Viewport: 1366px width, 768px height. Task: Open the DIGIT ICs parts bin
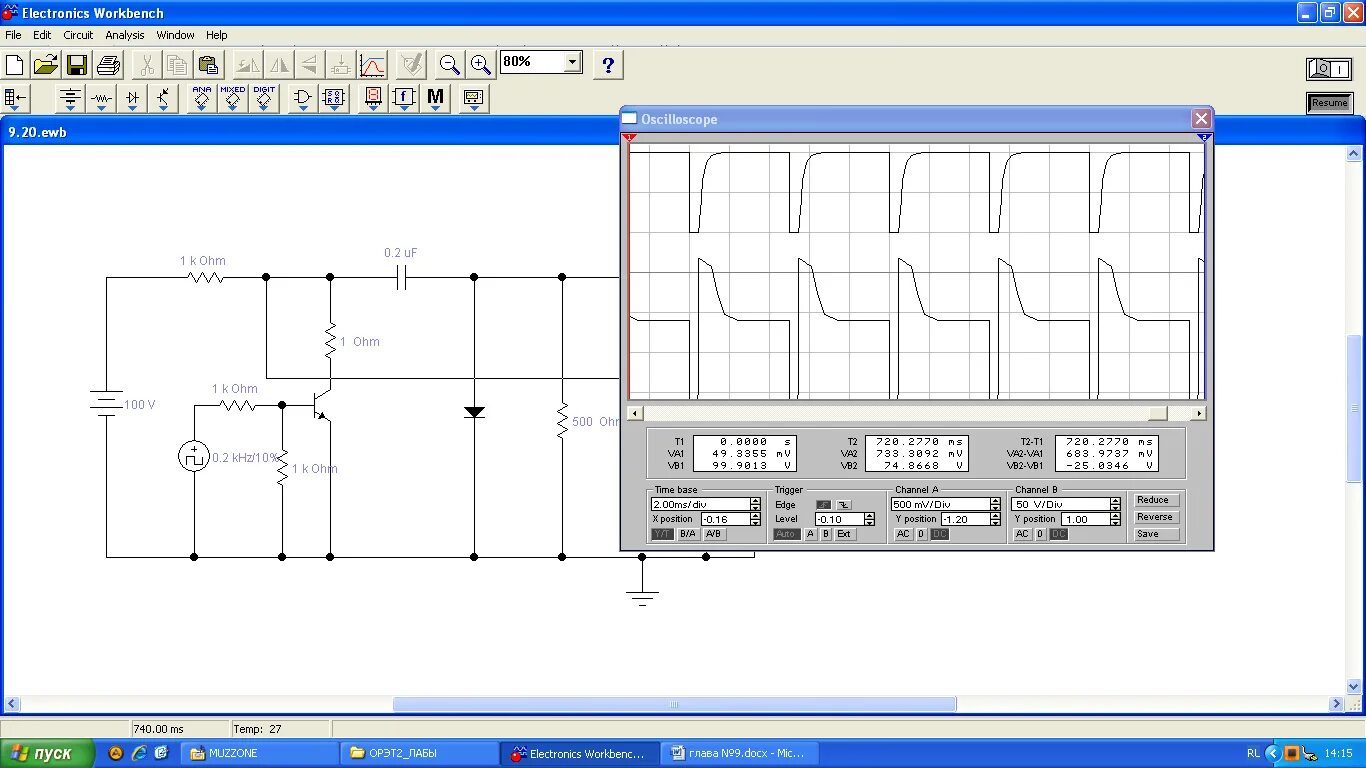(264, 98)
